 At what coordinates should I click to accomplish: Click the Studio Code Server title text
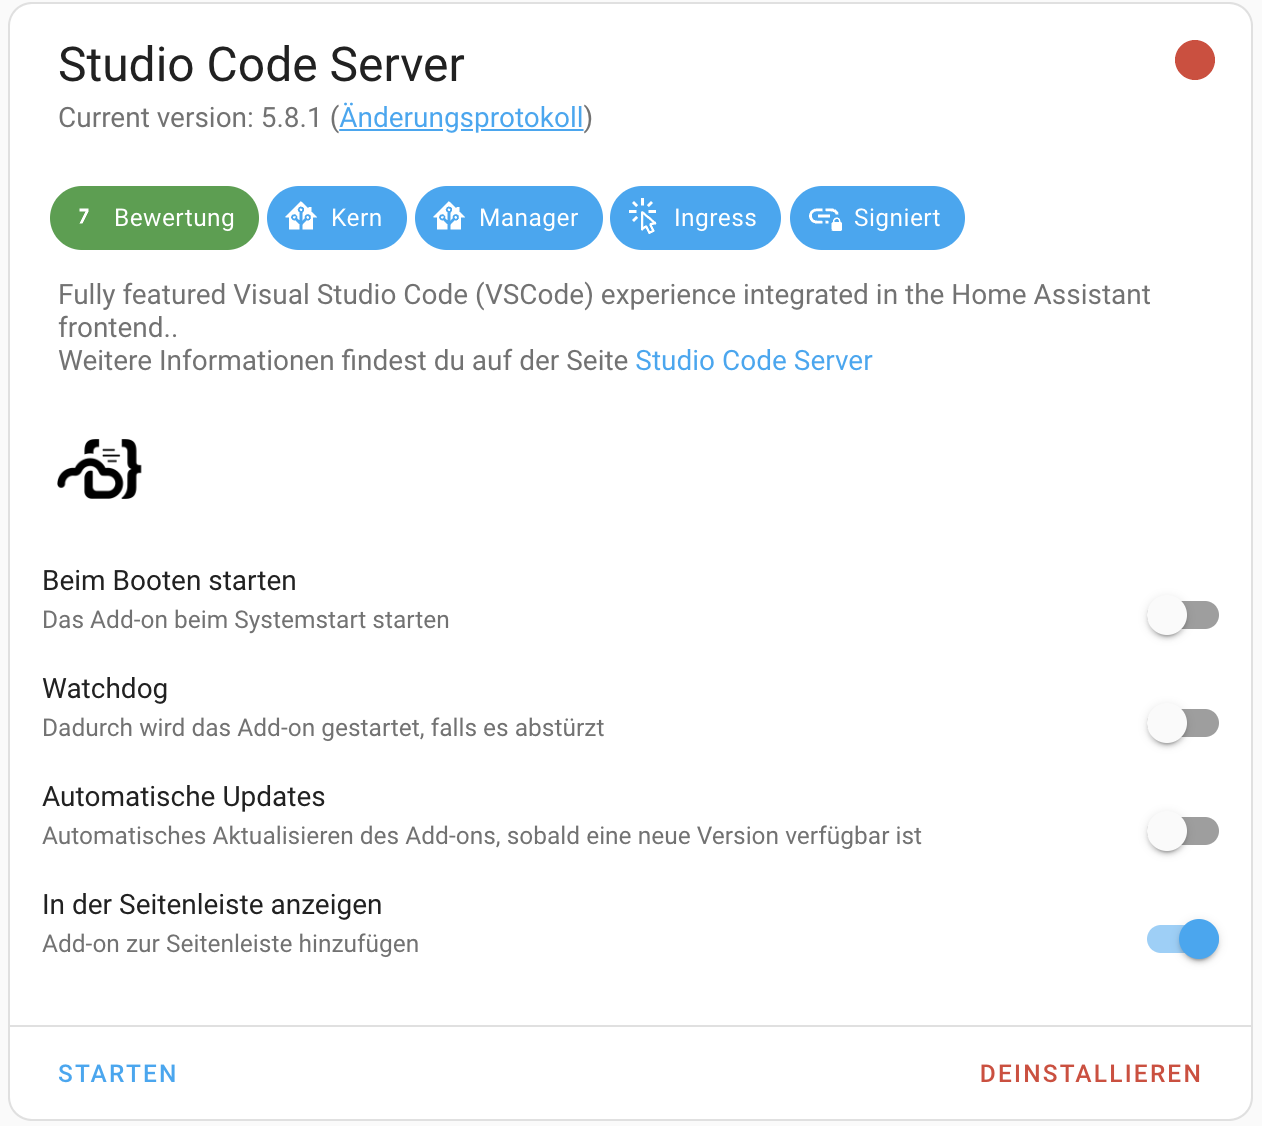[x=261, y=64]
